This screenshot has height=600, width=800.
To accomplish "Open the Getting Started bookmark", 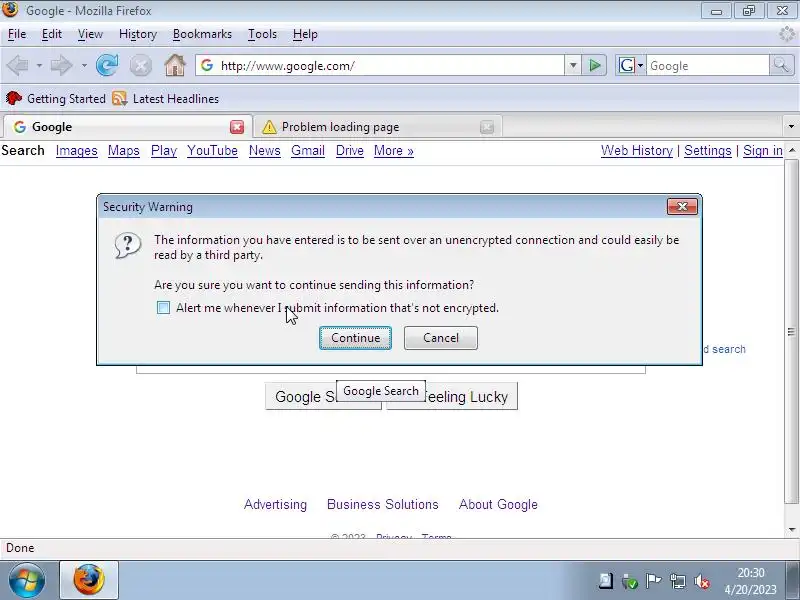I will [x=56, y=98].
